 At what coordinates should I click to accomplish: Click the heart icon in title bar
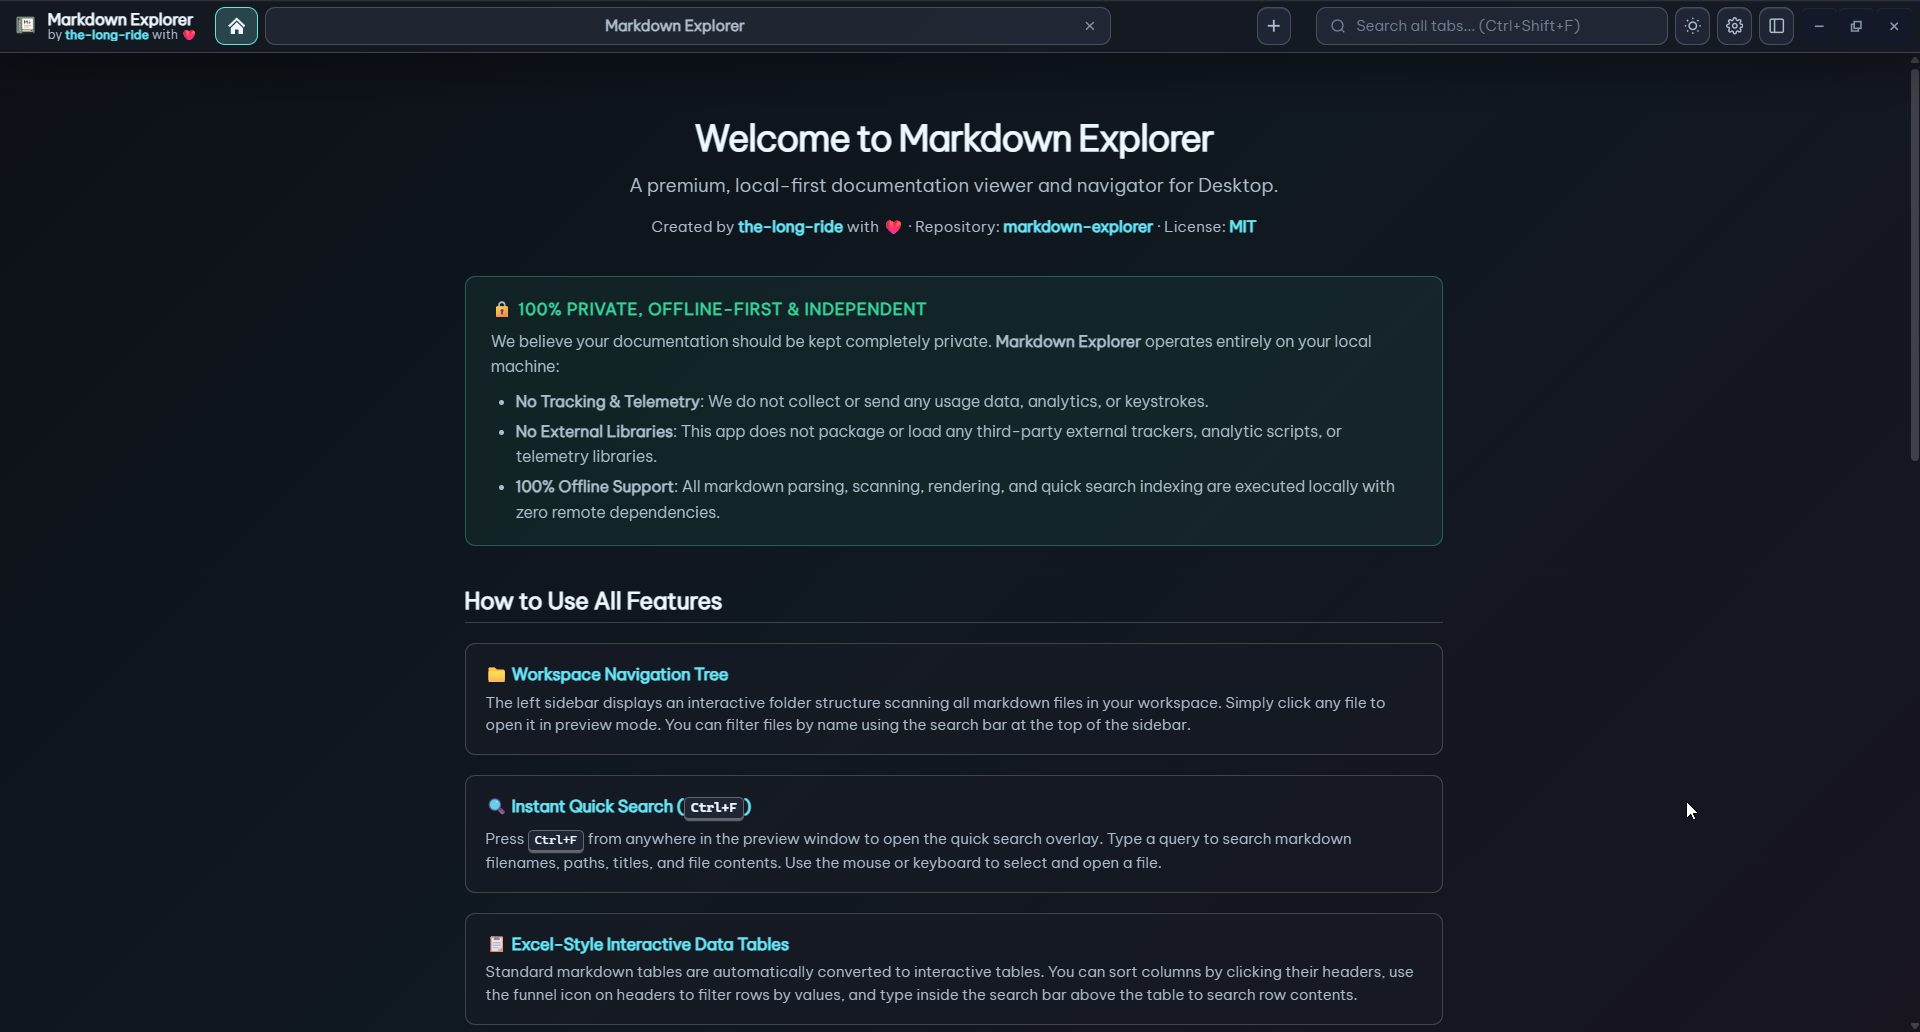tap(189, 35)
